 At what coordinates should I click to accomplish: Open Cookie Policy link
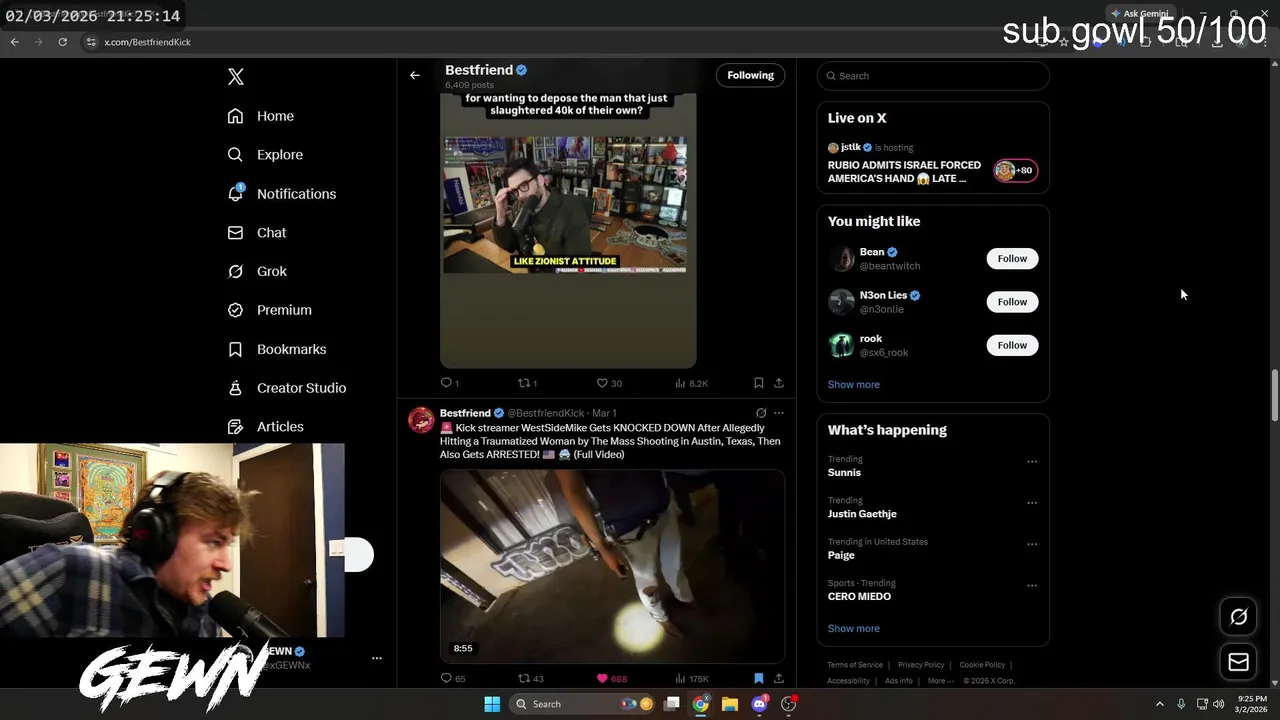click(x=982, y=665)
